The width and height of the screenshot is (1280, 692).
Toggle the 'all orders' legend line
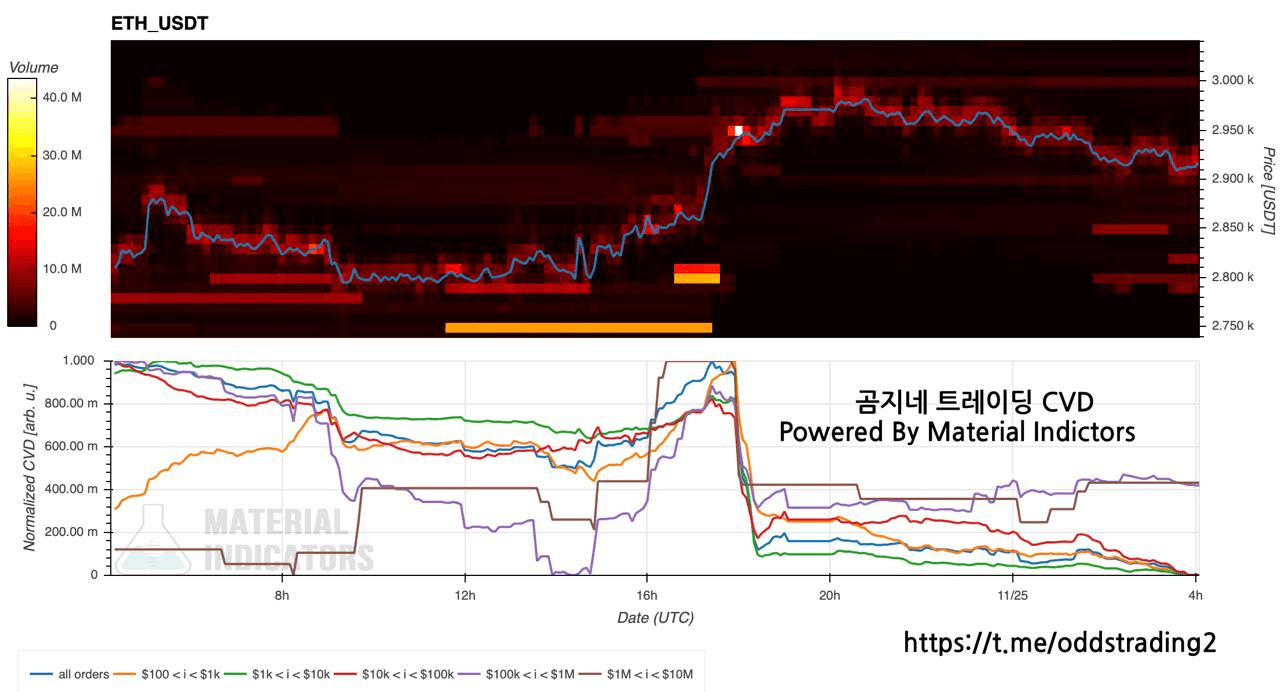(71, 674)
